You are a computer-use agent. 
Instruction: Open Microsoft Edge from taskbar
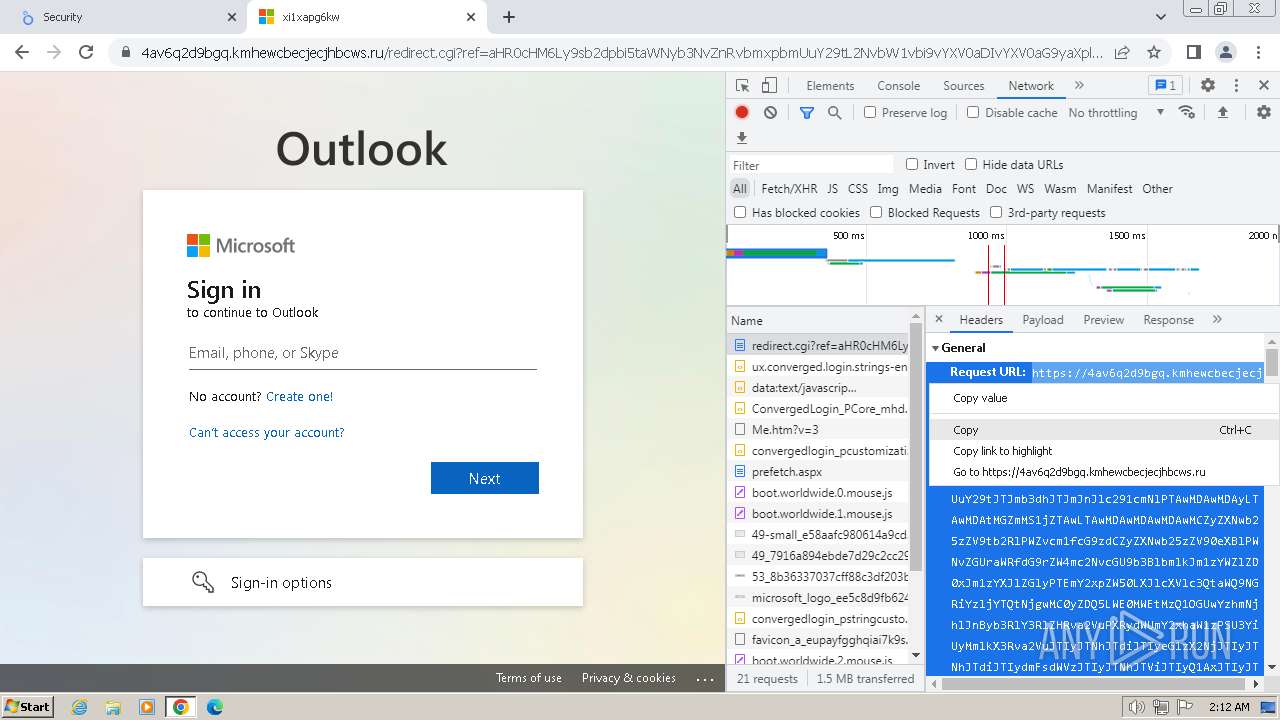pyautogui.click(x=214, y=707)
